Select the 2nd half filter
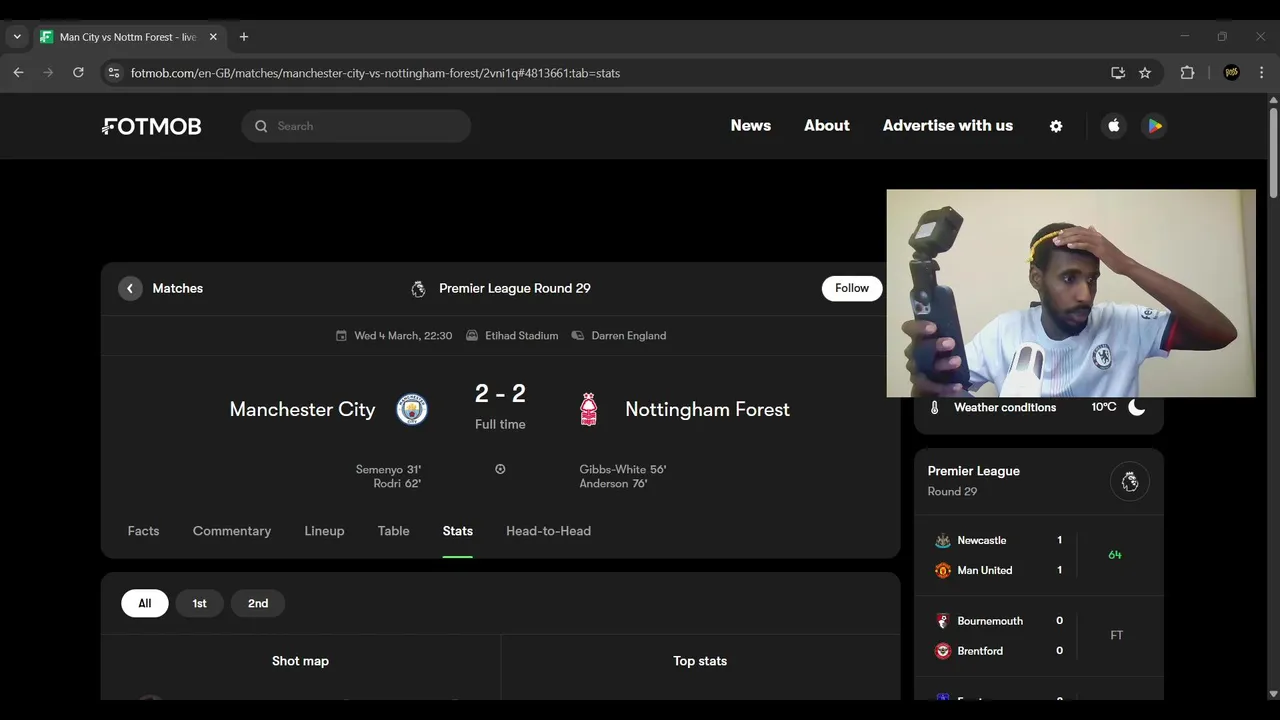Image resolution: width=1280 pixels, height=720 pixels. click(x=258, y=603)
